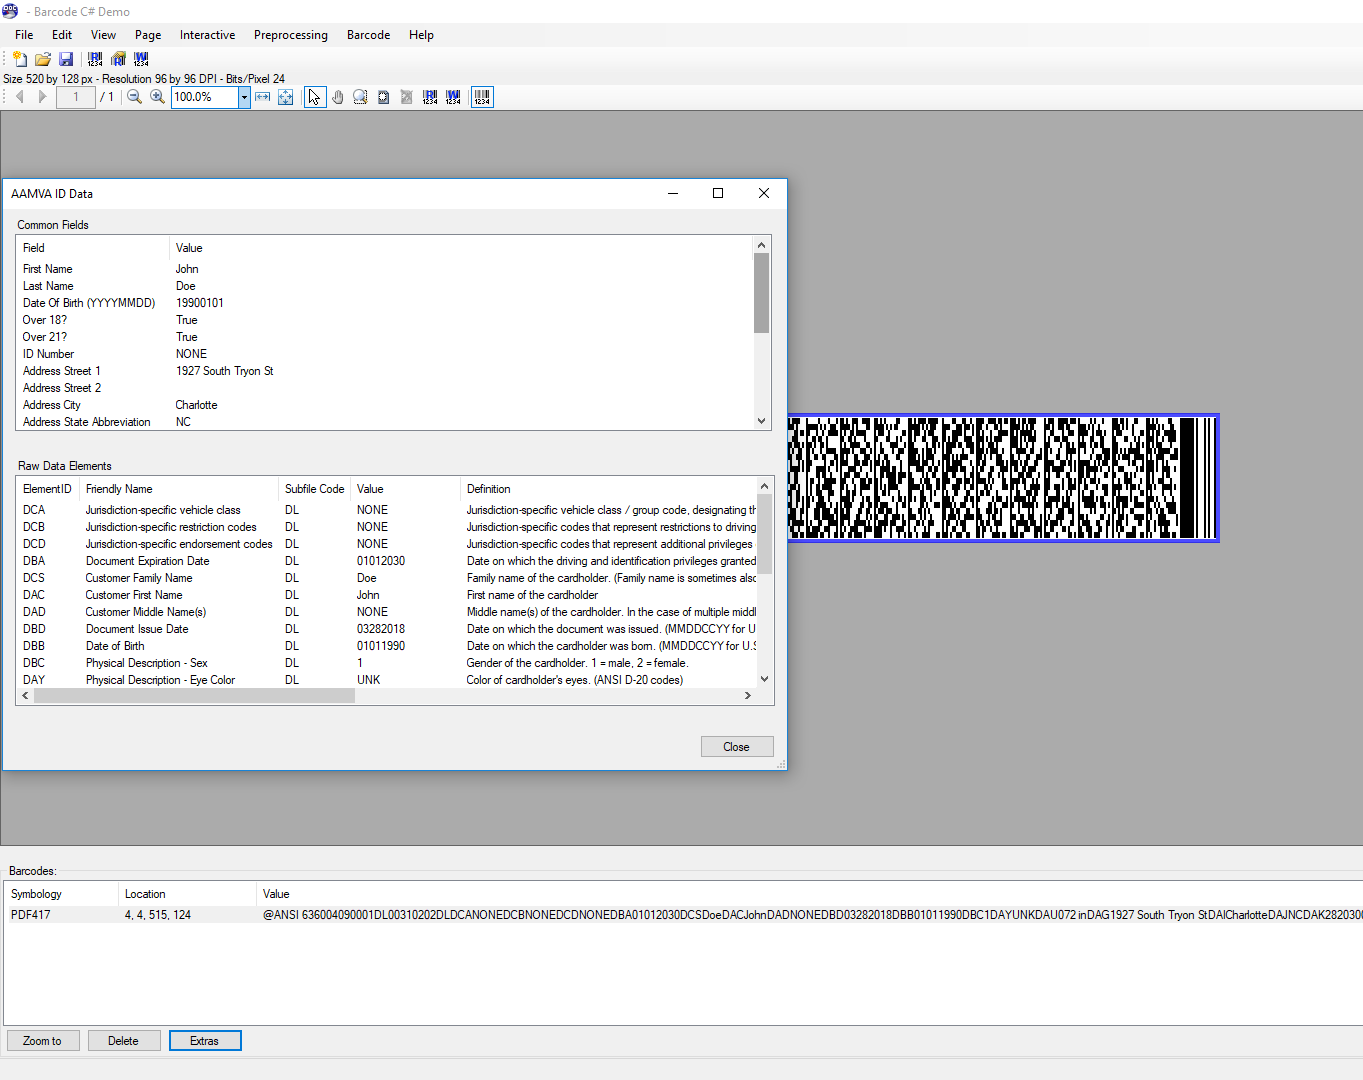This screenshot has height=1080, width=1363.
Task: Select the ID Number row
Action: (x=385, y=354)
